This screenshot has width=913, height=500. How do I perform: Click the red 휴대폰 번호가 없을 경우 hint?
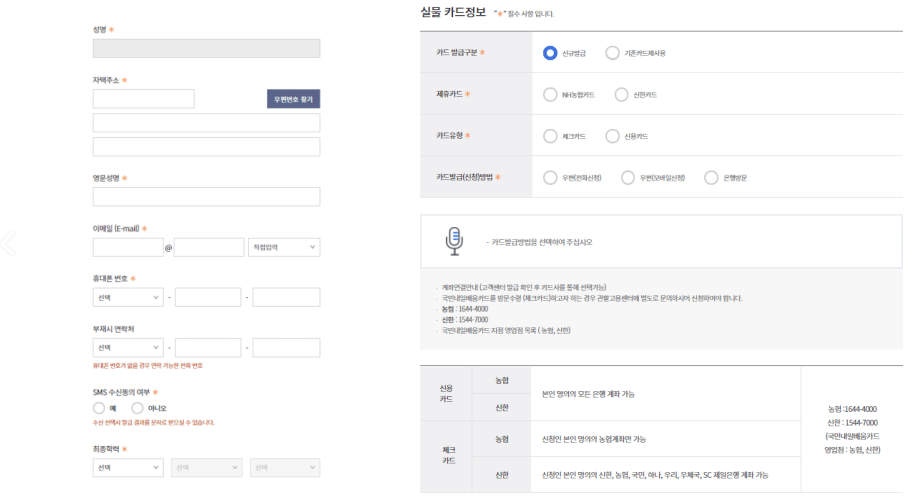coord(147,366)
